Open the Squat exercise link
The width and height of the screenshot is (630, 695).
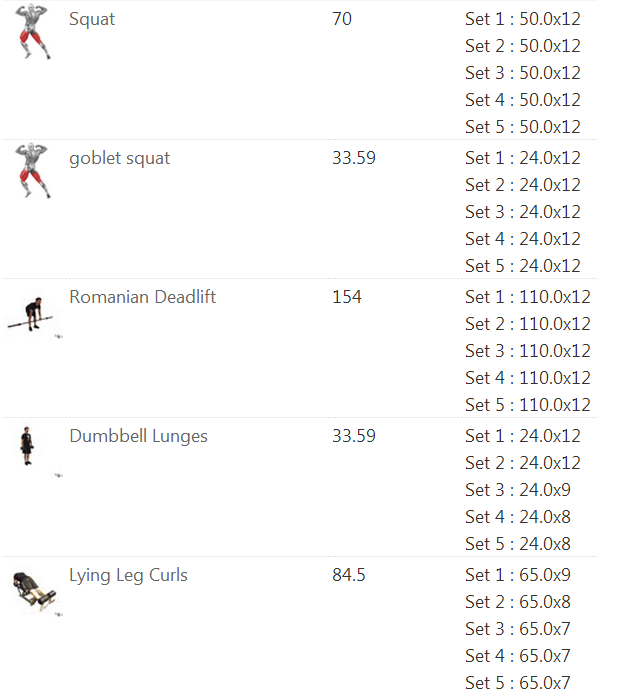92,19
